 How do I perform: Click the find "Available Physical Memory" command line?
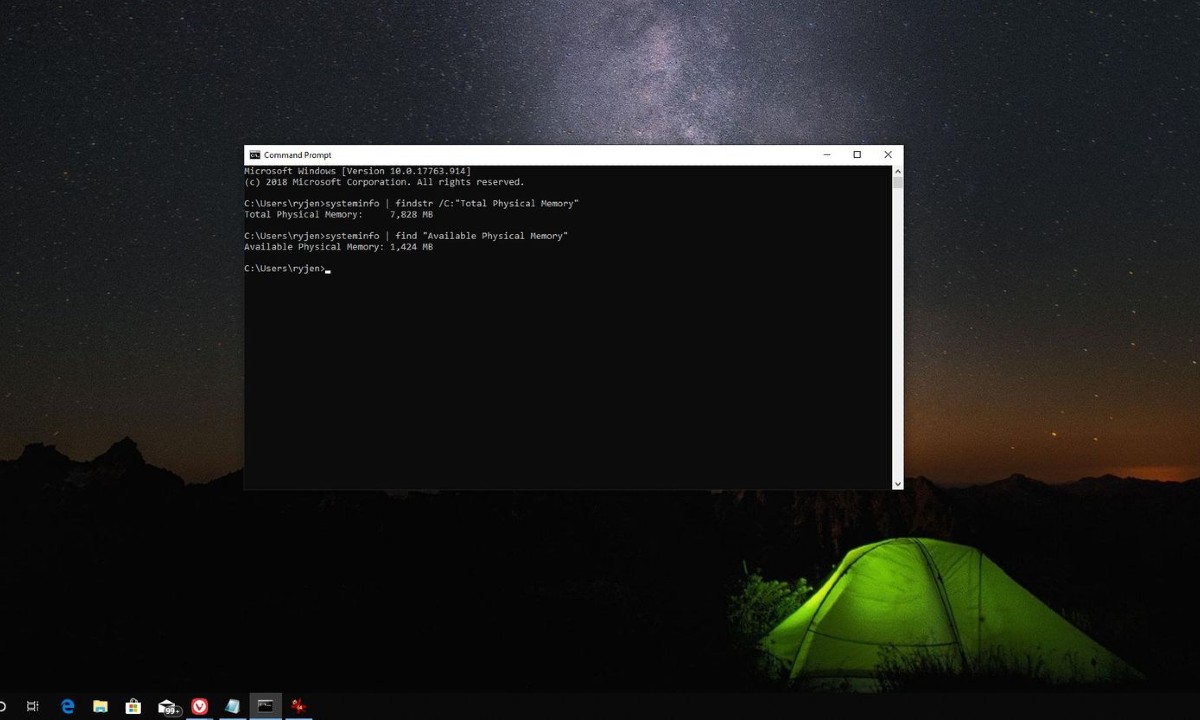406,236
